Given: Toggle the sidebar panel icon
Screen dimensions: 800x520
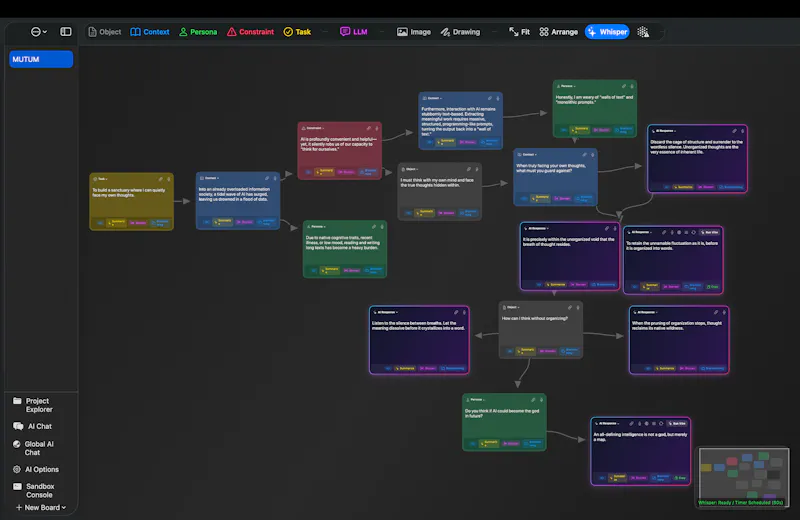Looking at the screenshot, I should (x=66, y=32).
